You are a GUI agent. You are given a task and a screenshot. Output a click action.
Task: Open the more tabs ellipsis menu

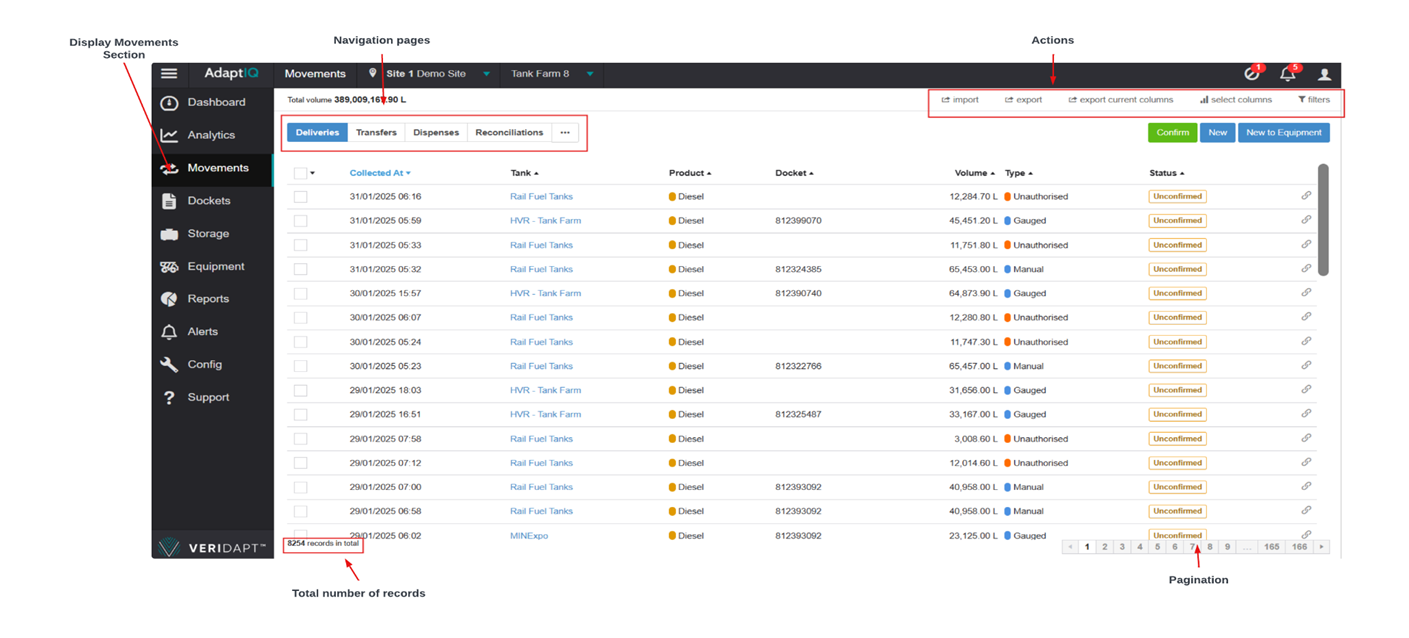pyautogui.click(x=565, y=133)
